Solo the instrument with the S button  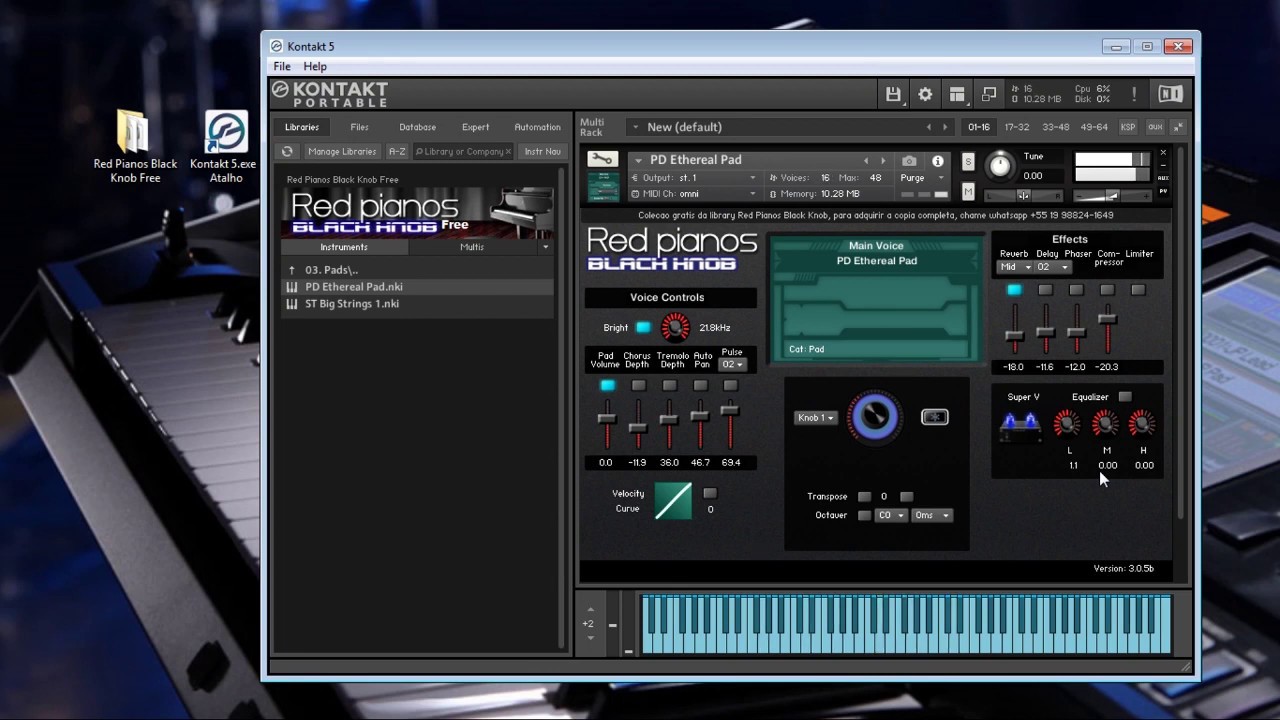pos(968,162)
